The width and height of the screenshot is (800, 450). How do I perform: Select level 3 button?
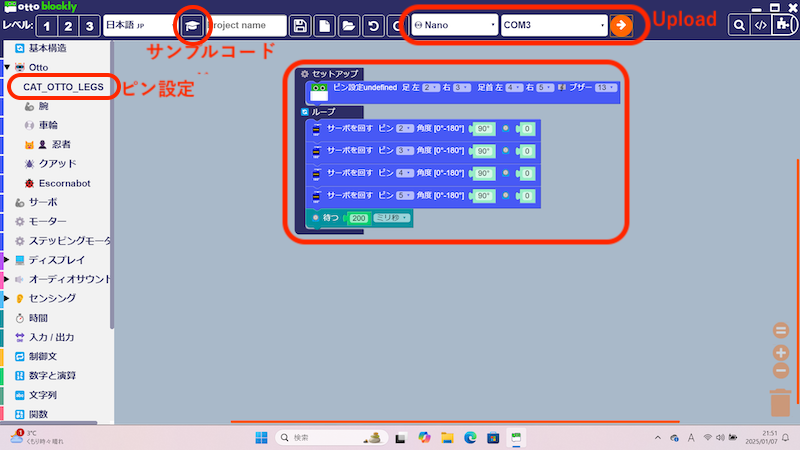pyautogui.click(x=90, y=25)
